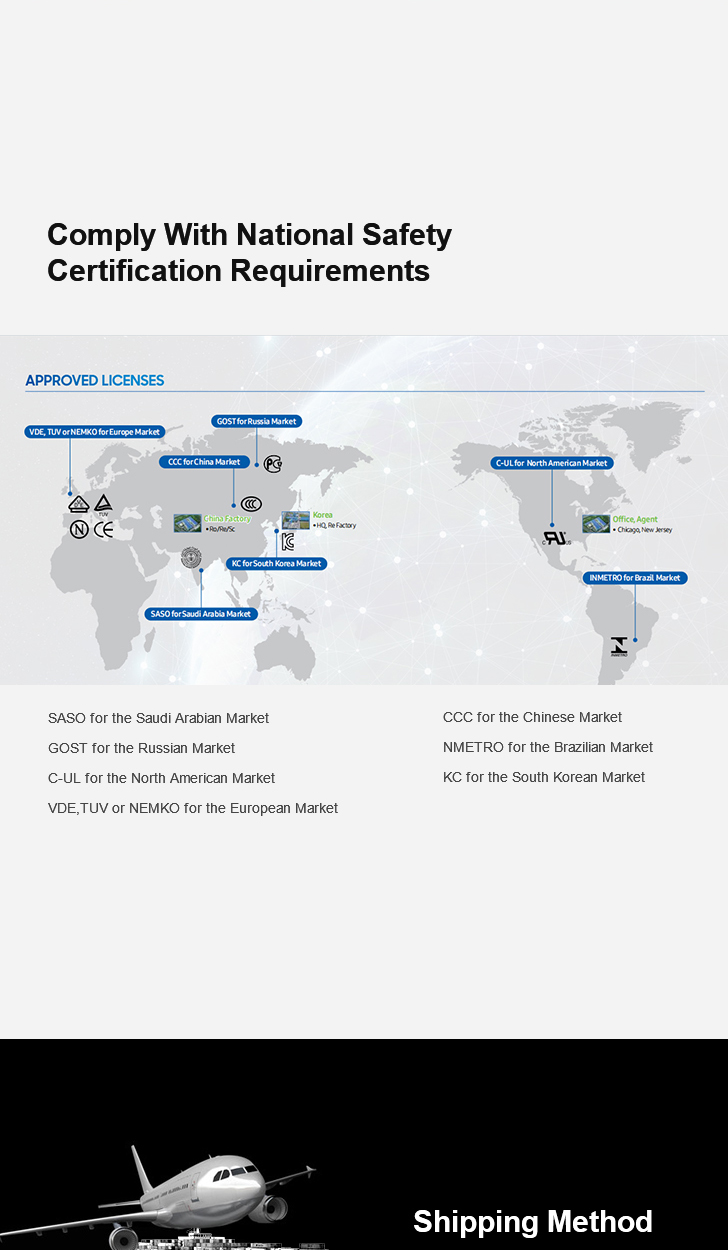728x1250 pixels.
Task: Click the China Factory photo thumbnail
Action: pyautogui.click(x=187, y=523)
